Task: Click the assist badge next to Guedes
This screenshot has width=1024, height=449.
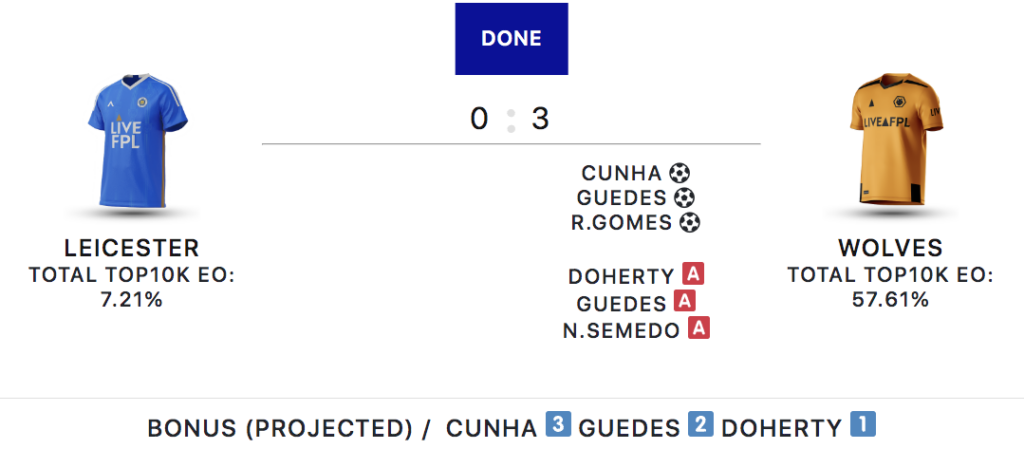Action: point(685,301)
